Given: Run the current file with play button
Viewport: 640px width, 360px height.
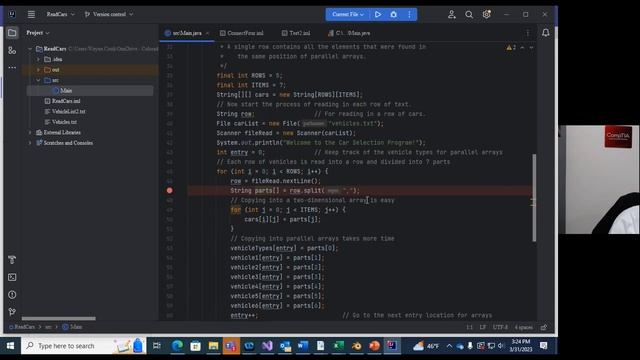Looking at the screenshot, I should tap(378, 14).
